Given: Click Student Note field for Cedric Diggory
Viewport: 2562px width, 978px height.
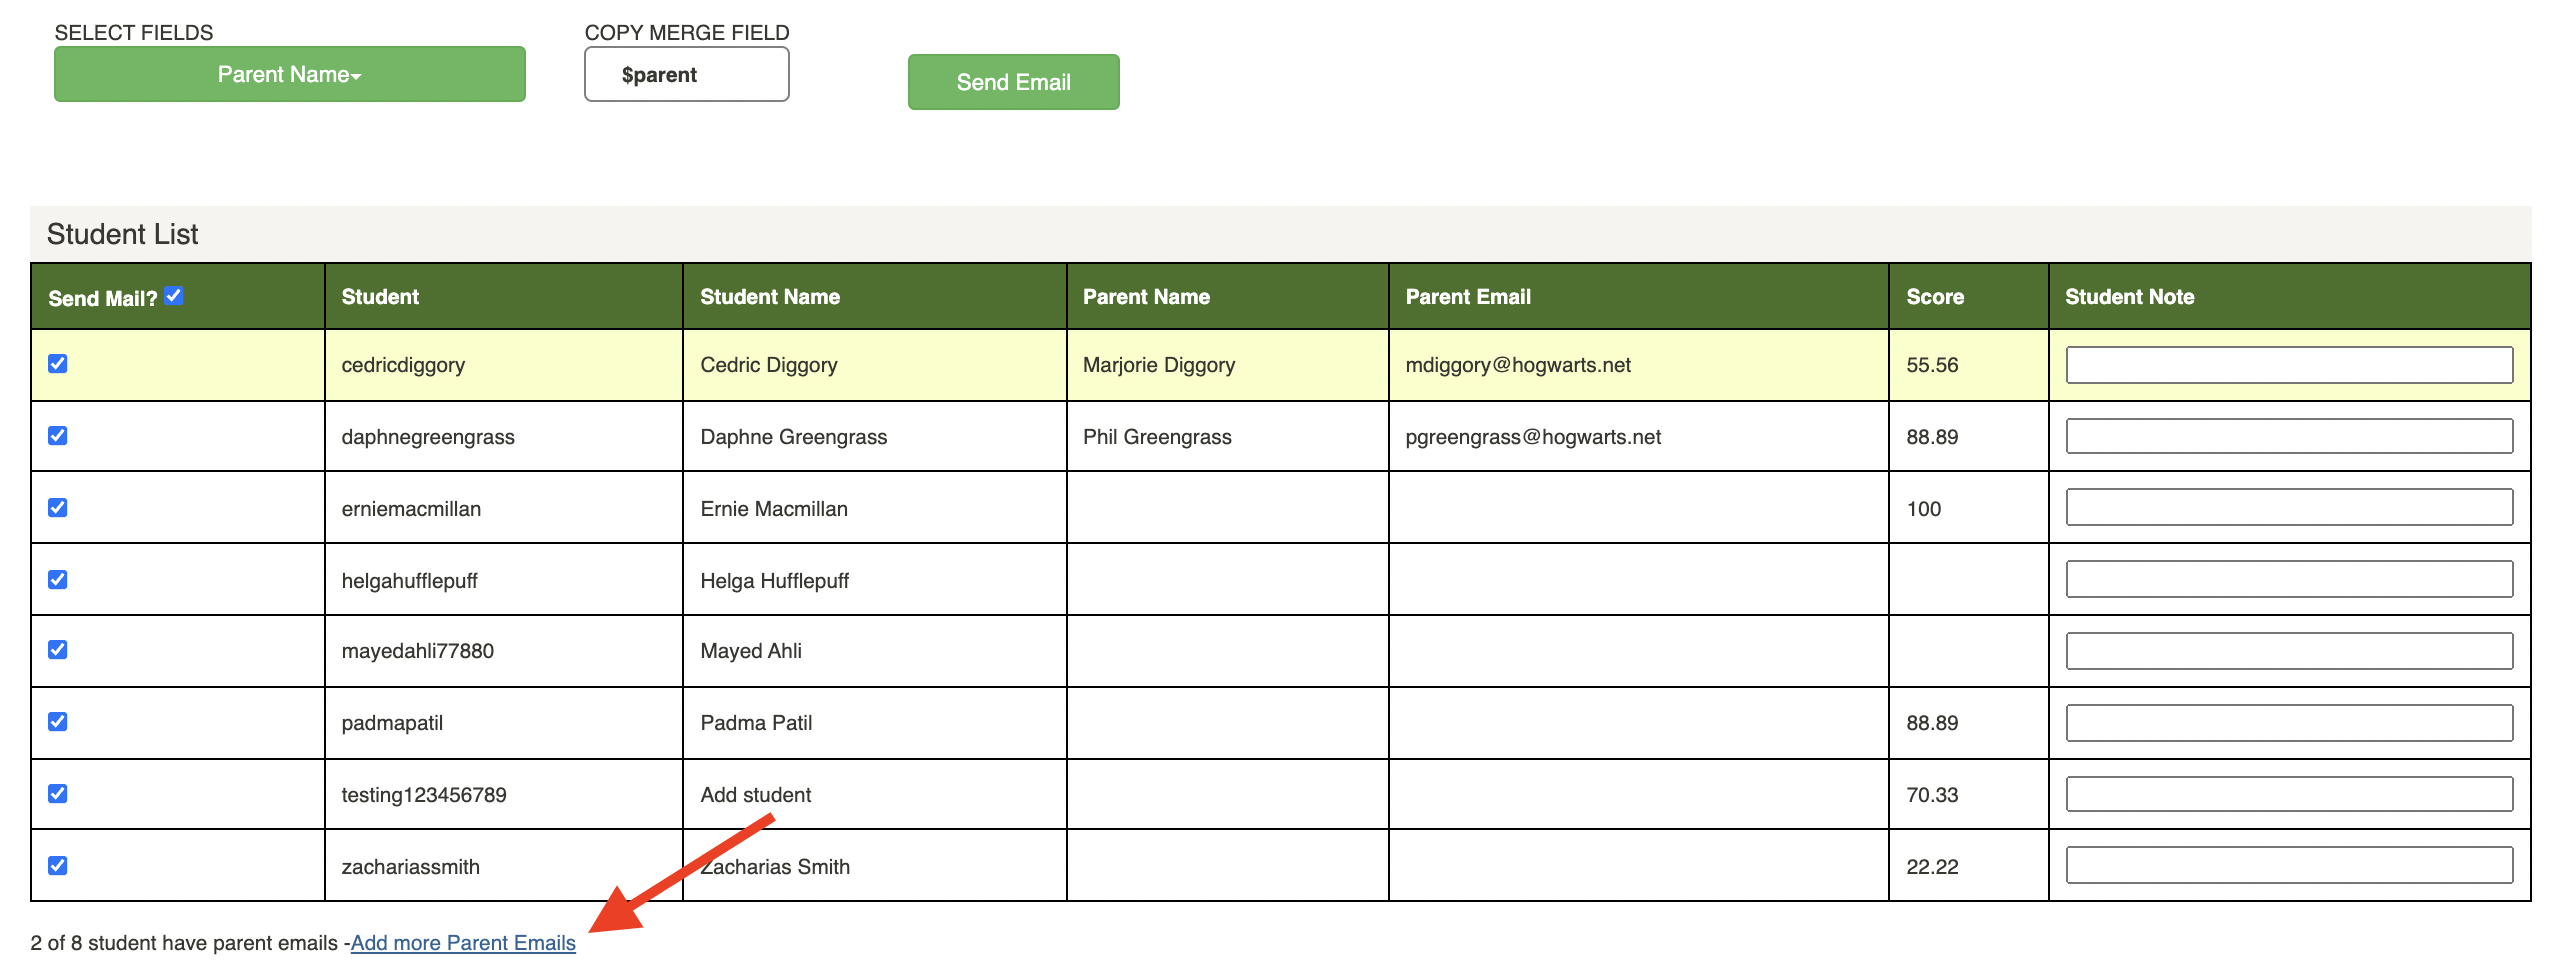Looking at the screenshot, I should (x=2289, y=365).
